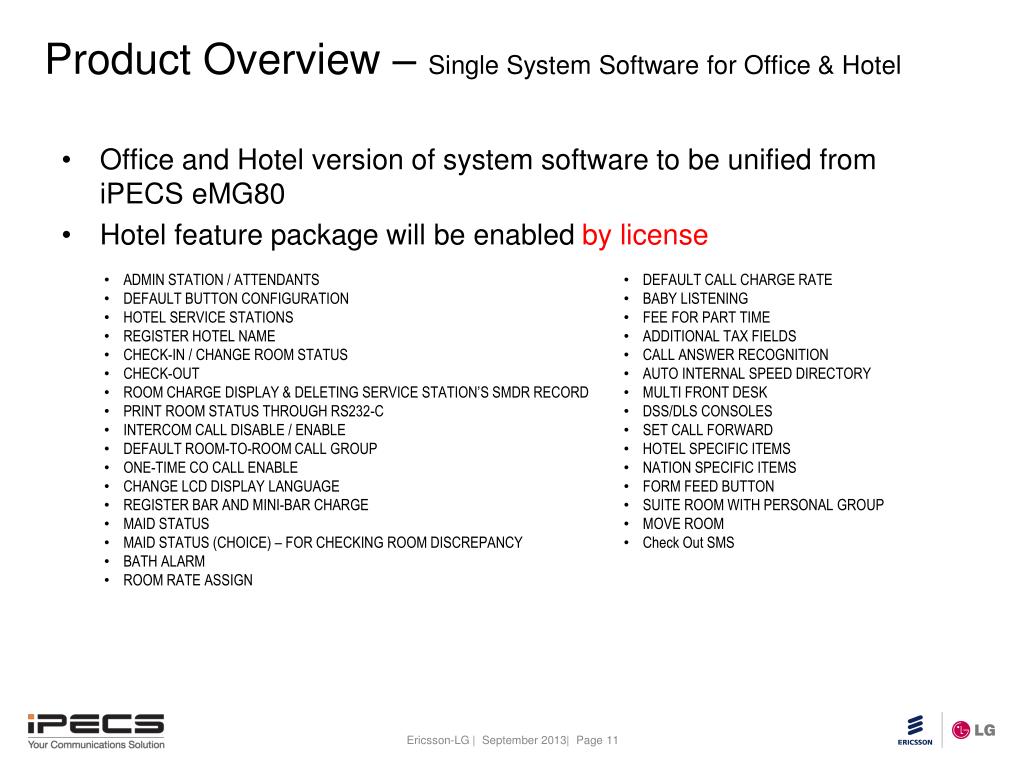This screenshot has height=768, width=1024.
Task: Click 'REGISTER HOTEL NAME' entry
Action: pos(199,336)
